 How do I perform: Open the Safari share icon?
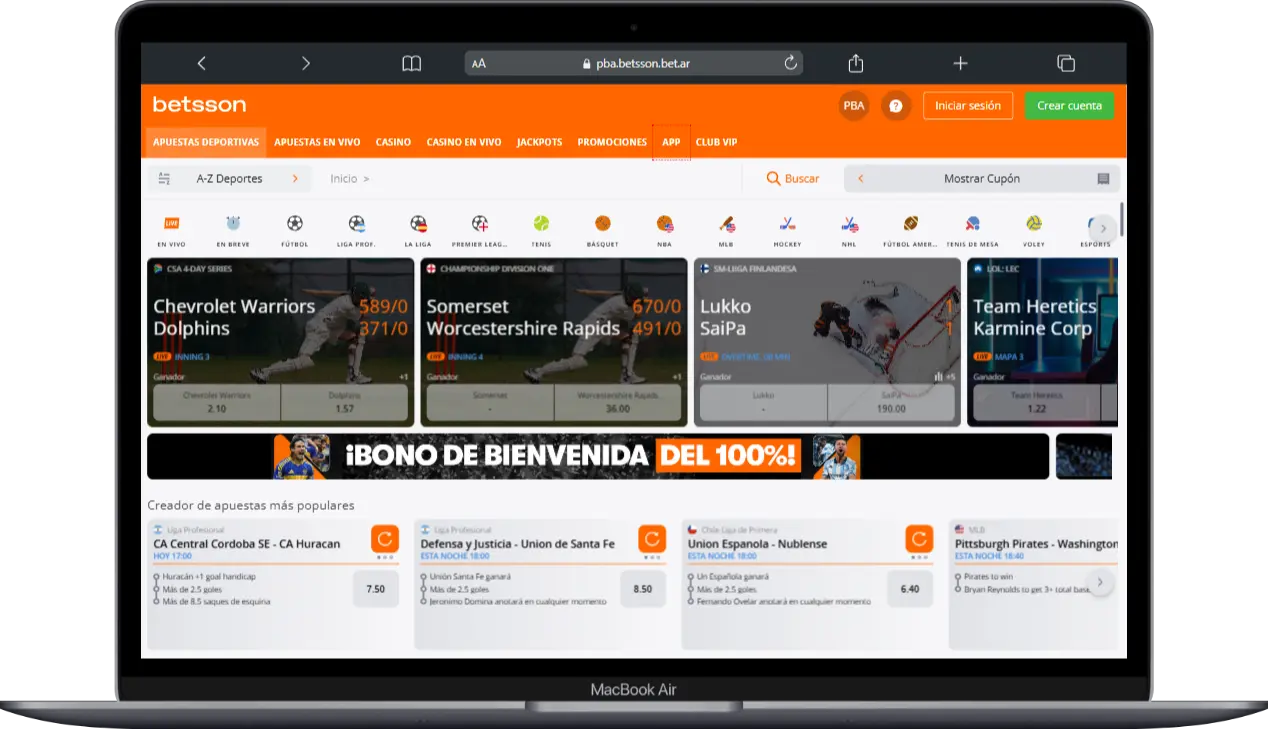tap(856, 63)
